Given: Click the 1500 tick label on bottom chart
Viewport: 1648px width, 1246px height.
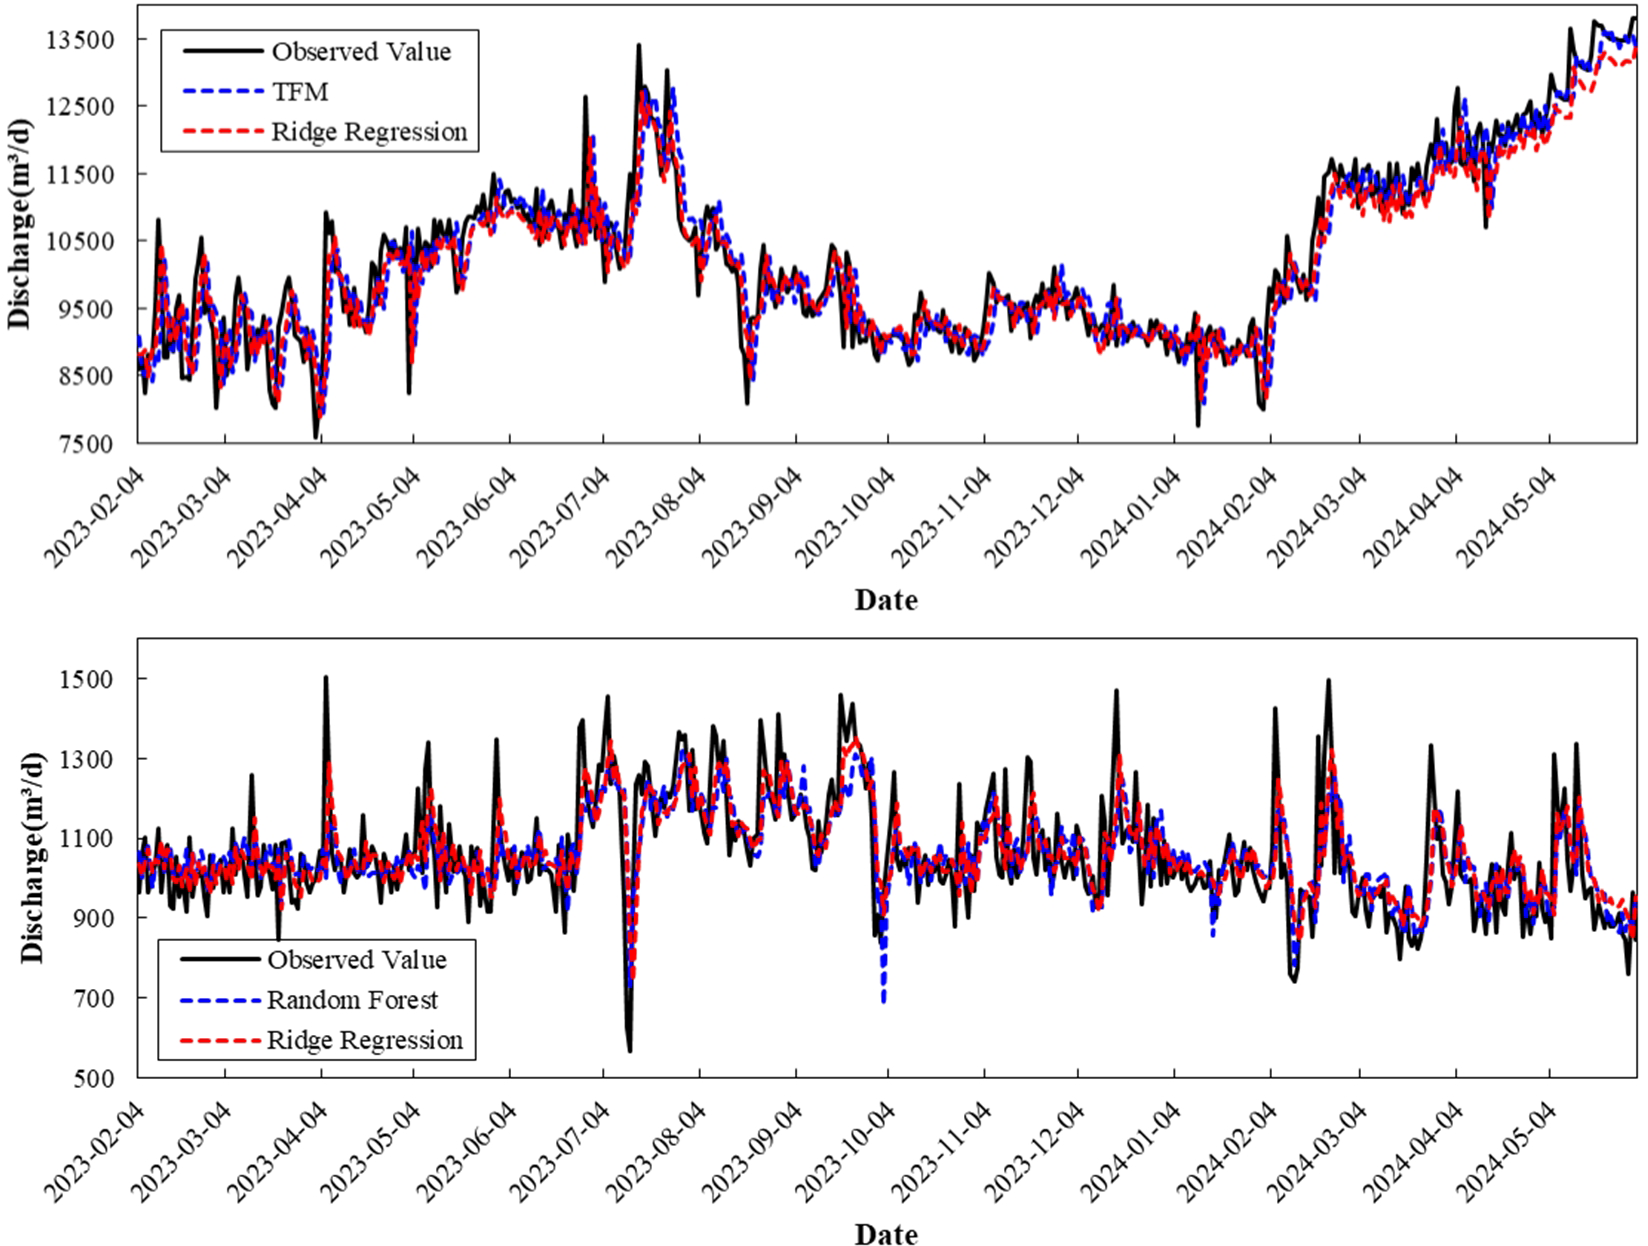Looking at the screenshot, I should coord(92,679).
